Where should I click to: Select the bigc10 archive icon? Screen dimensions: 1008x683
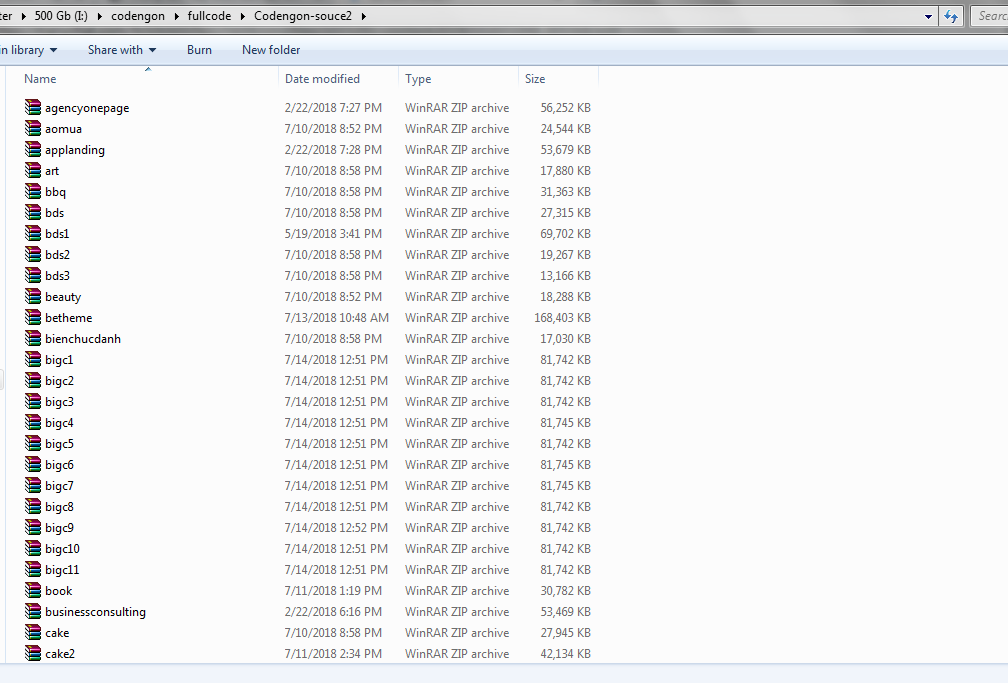(x=33, y=549)
